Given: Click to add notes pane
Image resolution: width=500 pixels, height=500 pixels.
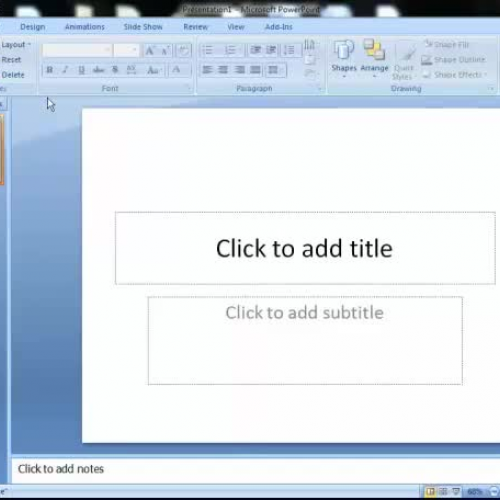Looking at the screenshot, I should (256, 469).
